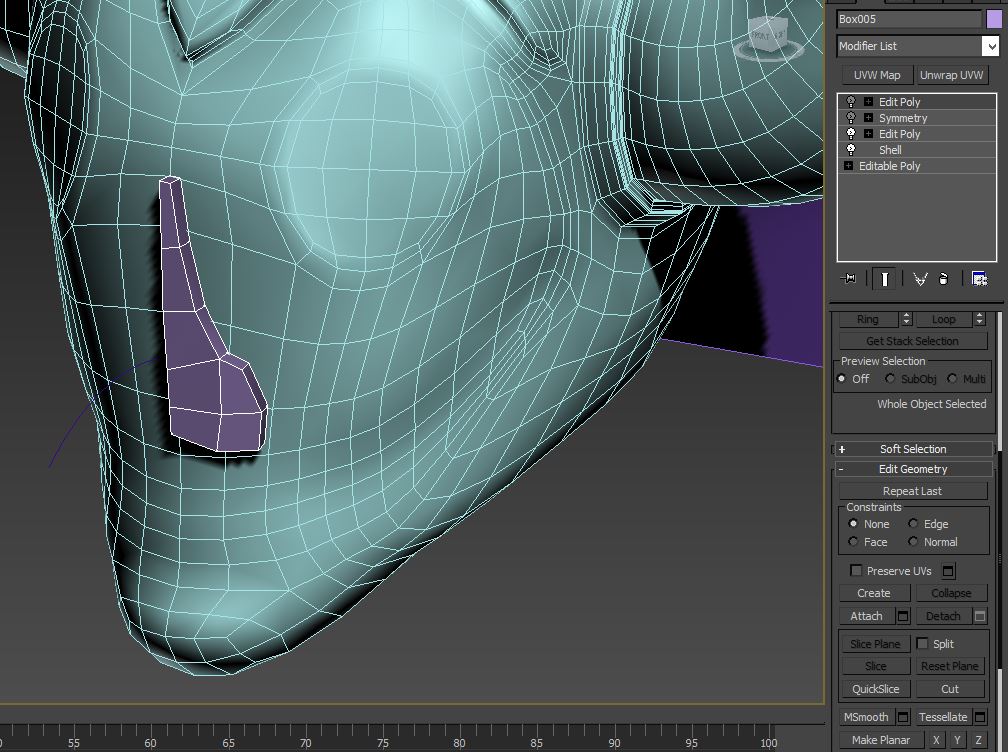
Task: Select Edge constraint radio button
Action: tap(913, 524)
